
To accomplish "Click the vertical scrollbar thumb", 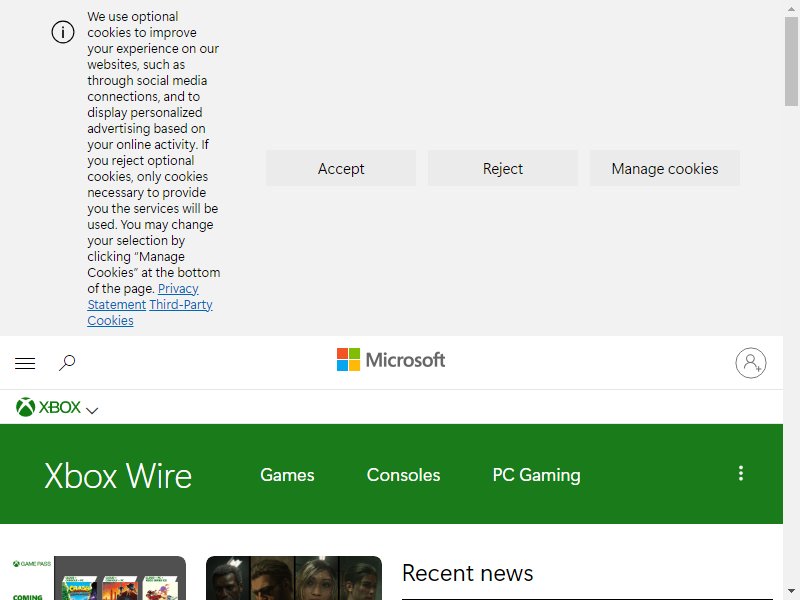I will coord(791,61).
